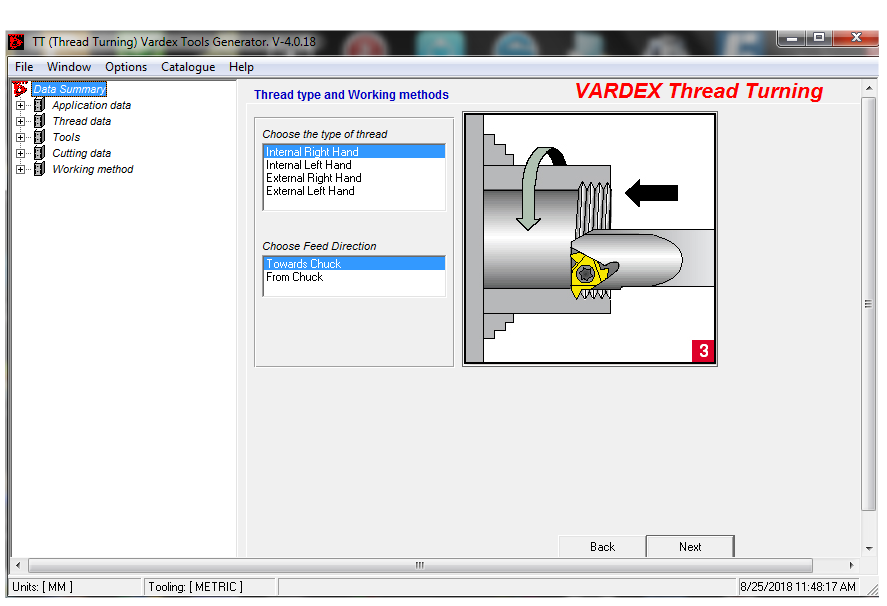
Task: Click the horizontal scrollbar at the bottom
Action: pos(418,565)
